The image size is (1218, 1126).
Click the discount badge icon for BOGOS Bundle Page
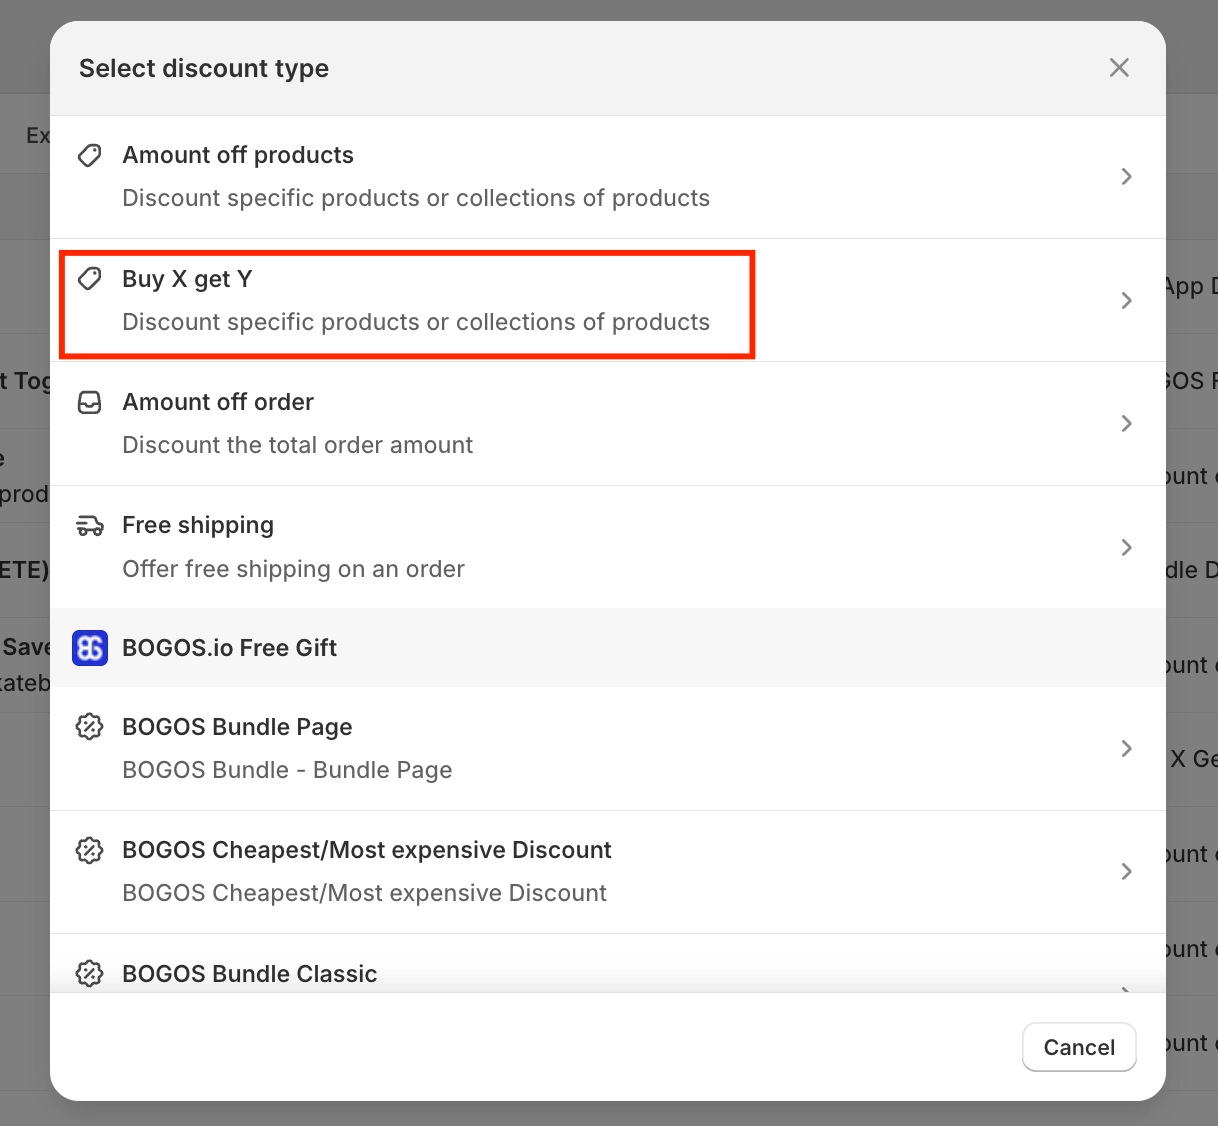[90, 727]
